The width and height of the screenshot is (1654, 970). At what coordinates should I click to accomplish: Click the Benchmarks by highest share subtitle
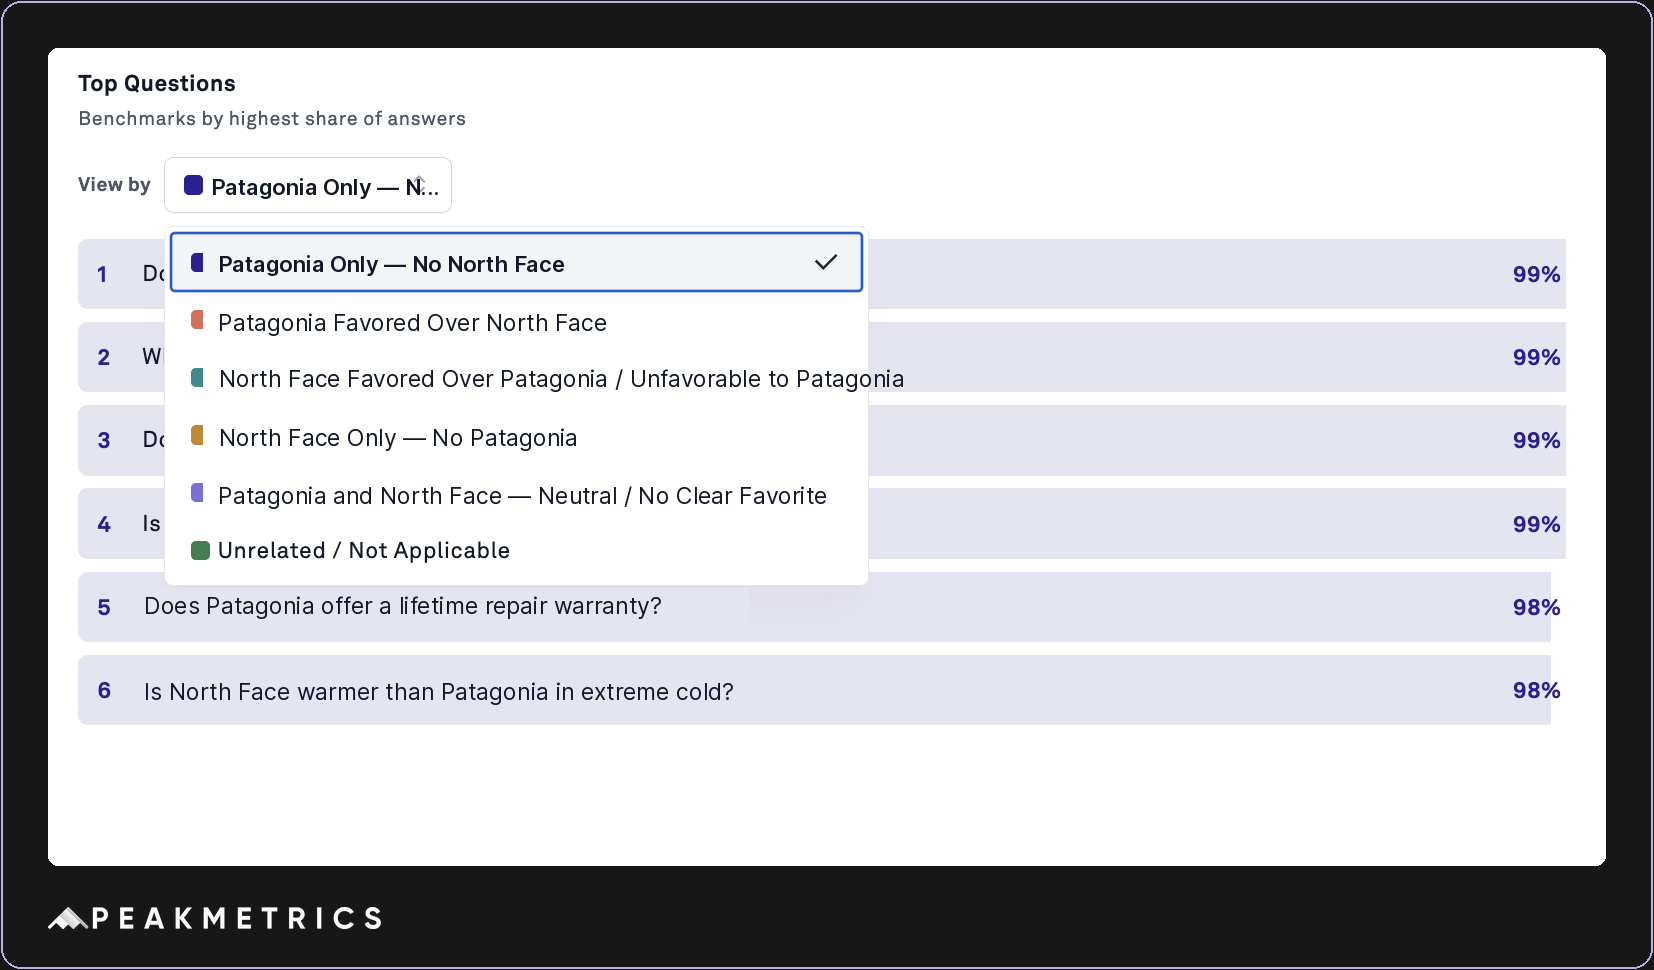click(x=272, y=119)
